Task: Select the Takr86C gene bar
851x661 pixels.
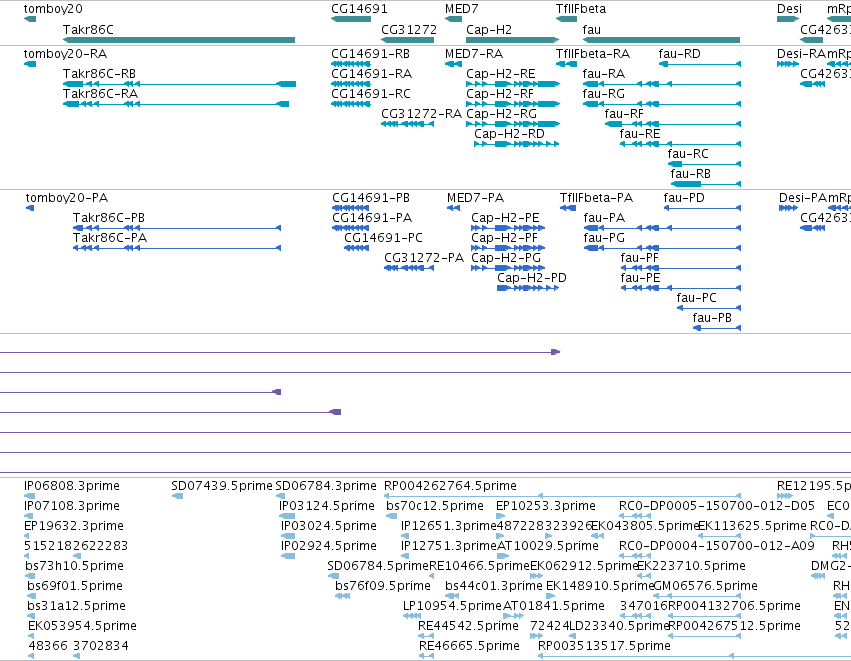Action: pyautogui.click(x=179, y=40)
